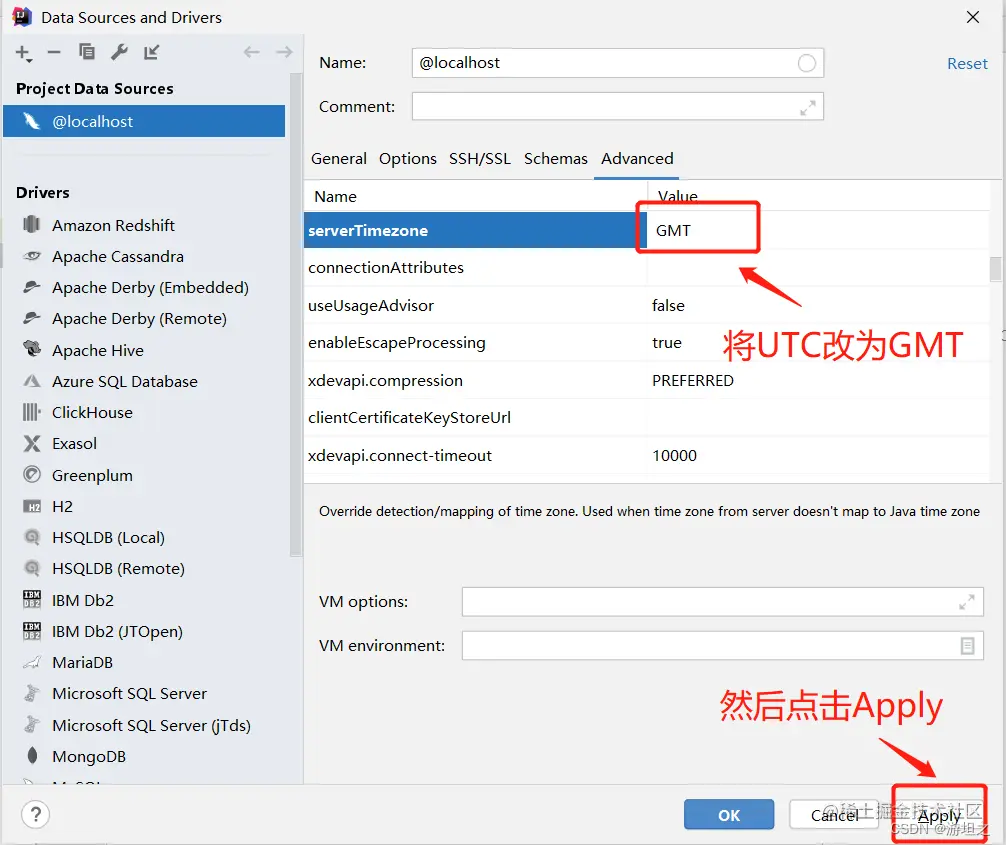Switch to the Advanced tab
1006x845 pixels.
[x=637, y=158]
